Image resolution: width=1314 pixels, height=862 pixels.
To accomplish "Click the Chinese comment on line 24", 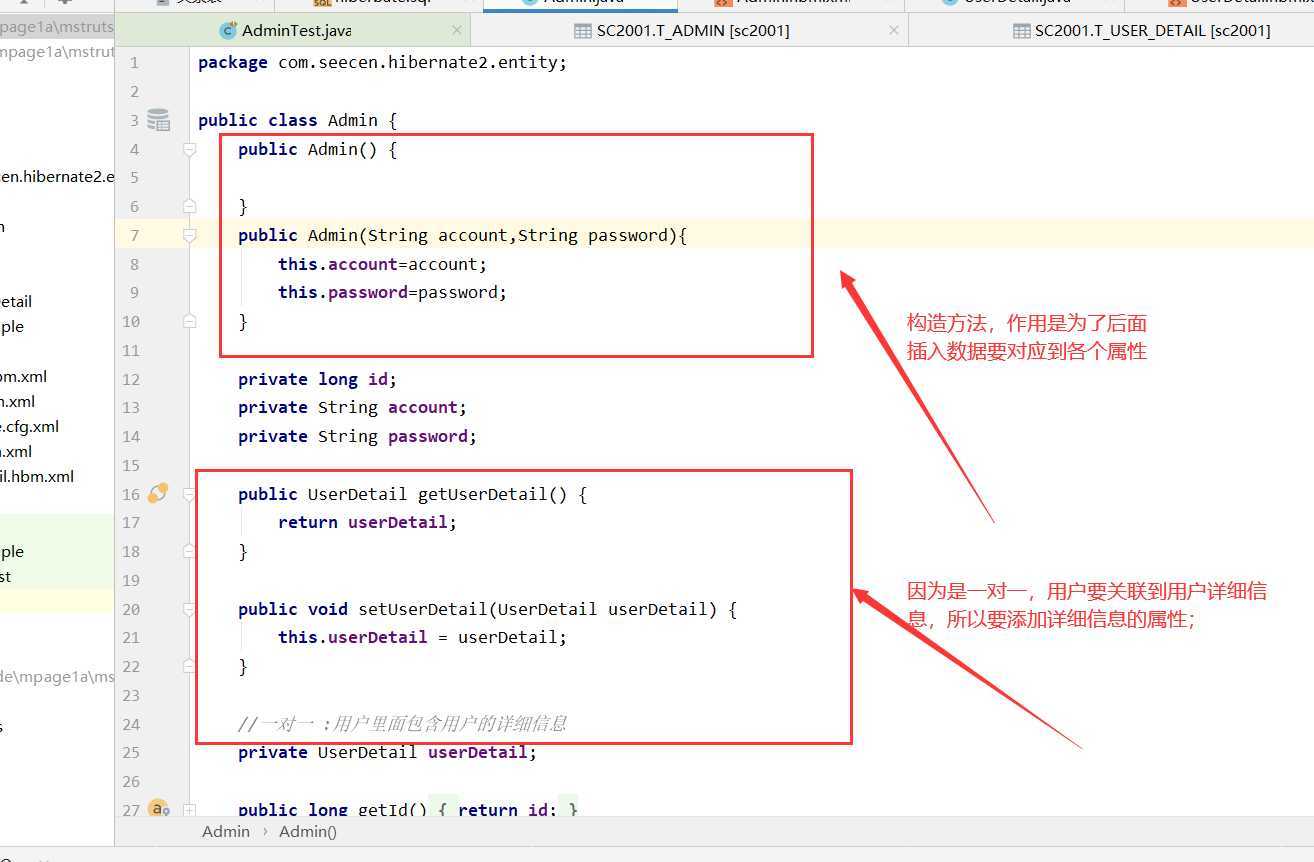I will coord(402,723).
